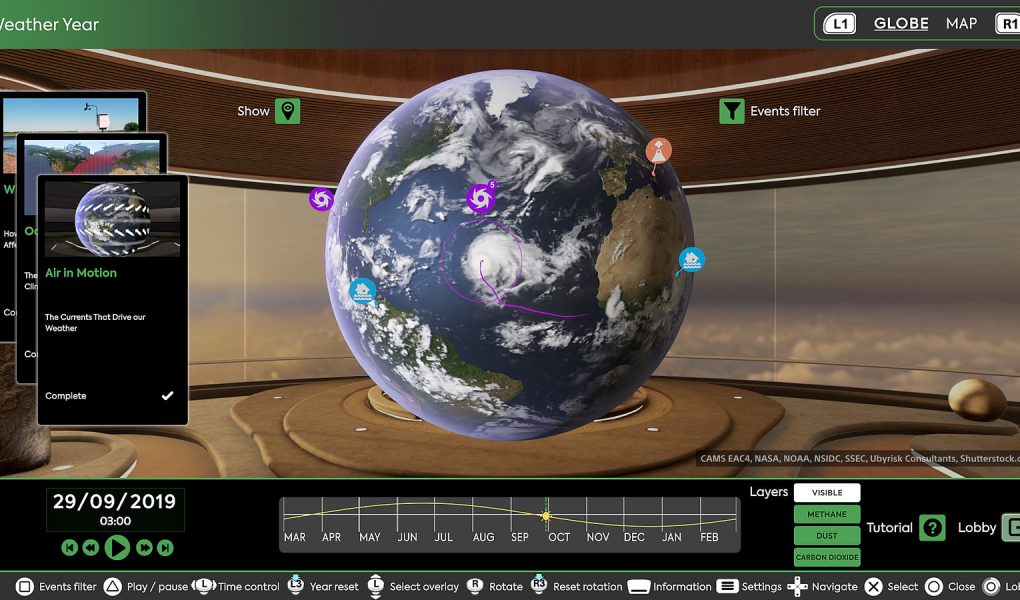Click the d-pad Navigate hint icon
This screenshot has width=1020, height=600.
pyautogui.click(x=798, y=586)
